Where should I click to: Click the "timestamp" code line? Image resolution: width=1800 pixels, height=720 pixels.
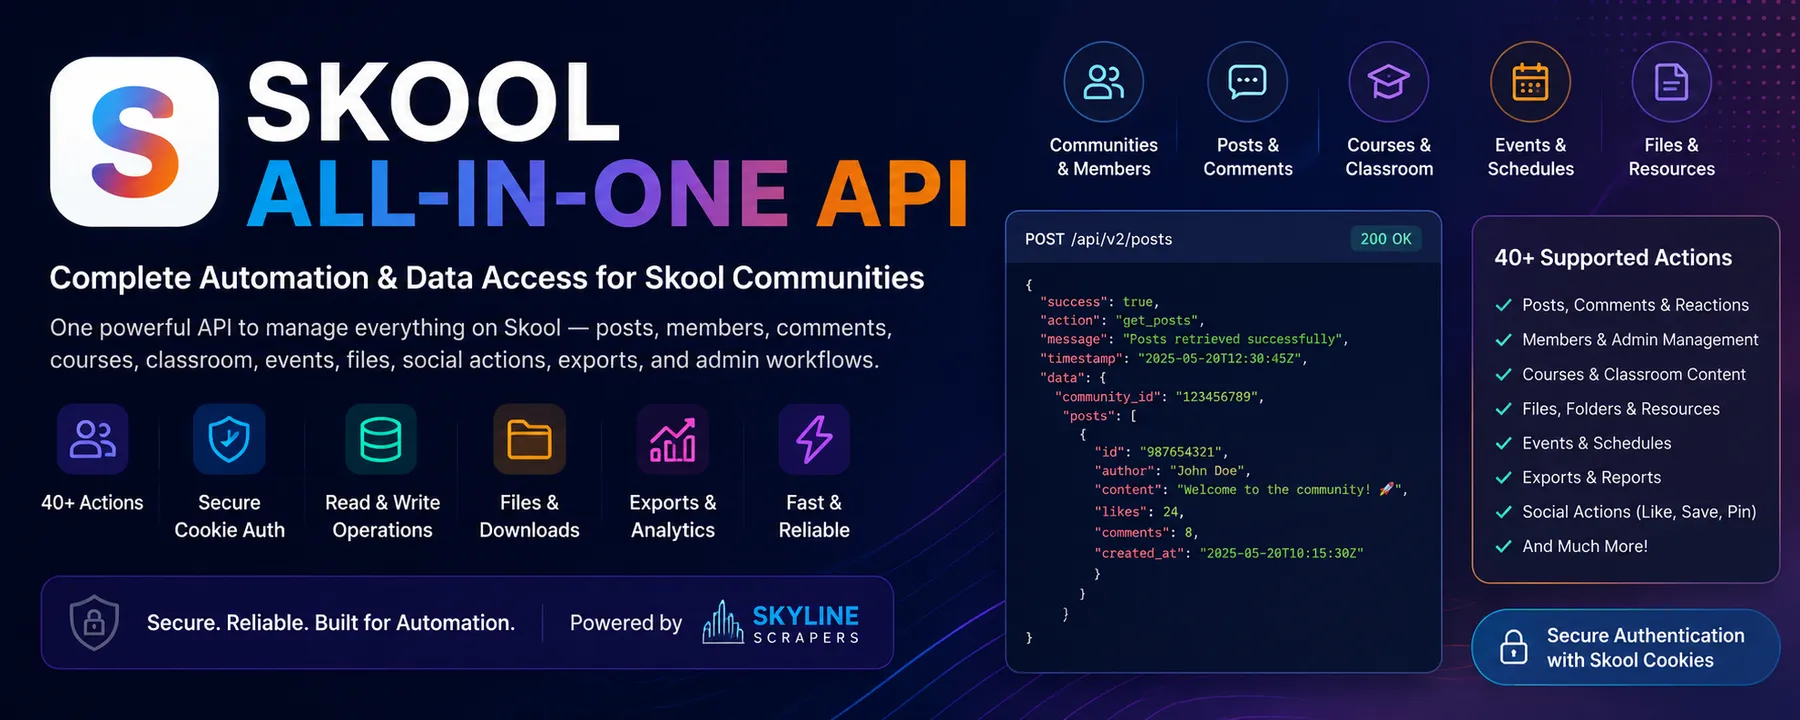[x=1174, y=359]
